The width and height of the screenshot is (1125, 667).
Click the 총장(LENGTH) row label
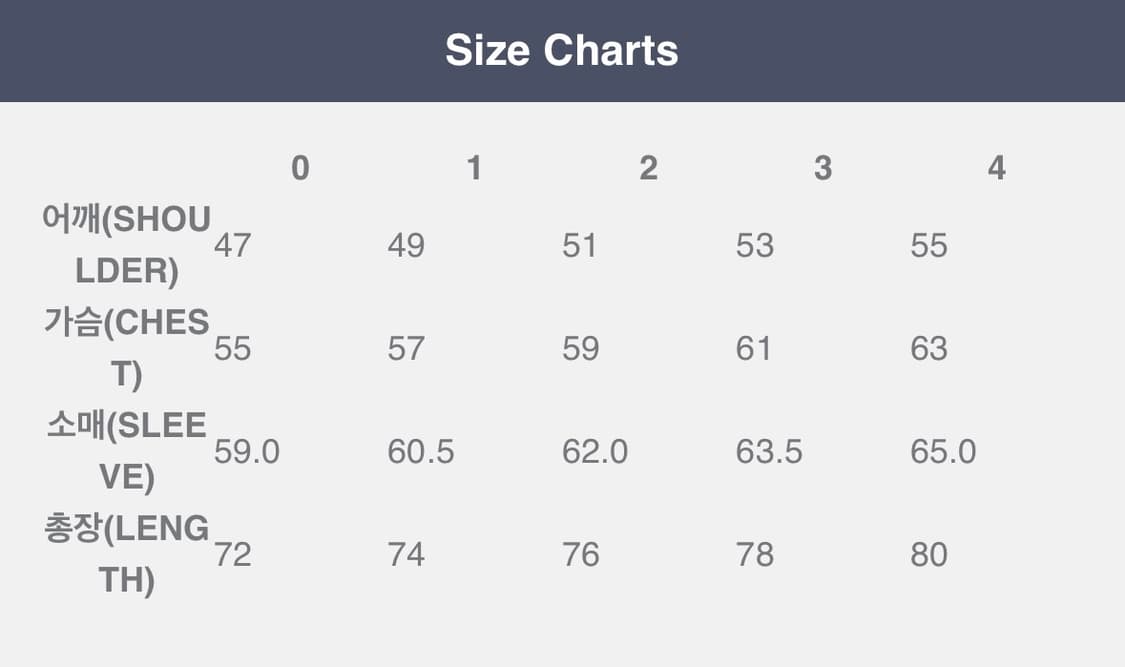click(127, 554)
